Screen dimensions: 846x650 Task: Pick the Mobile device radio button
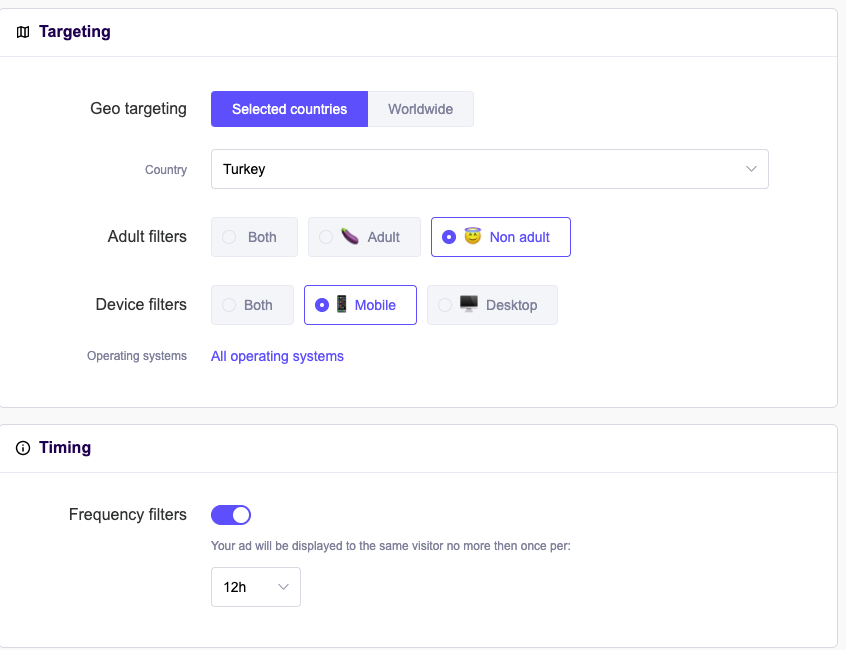(x=322, y=305)
